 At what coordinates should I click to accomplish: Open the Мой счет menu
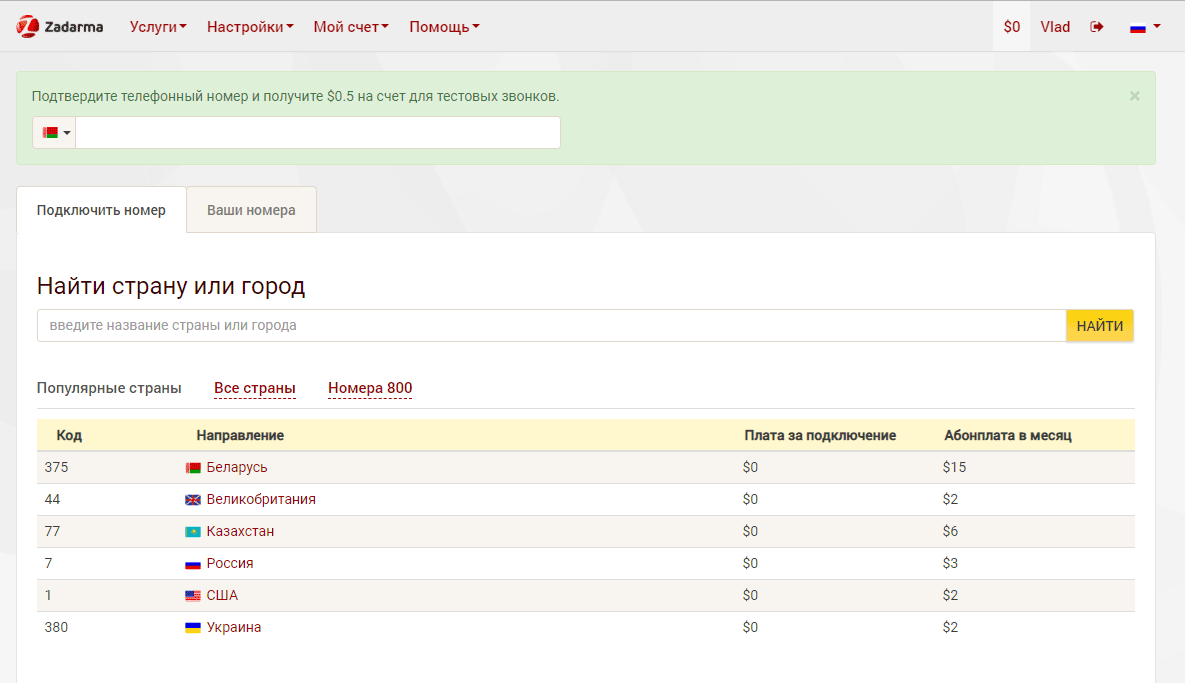point(351,27)
